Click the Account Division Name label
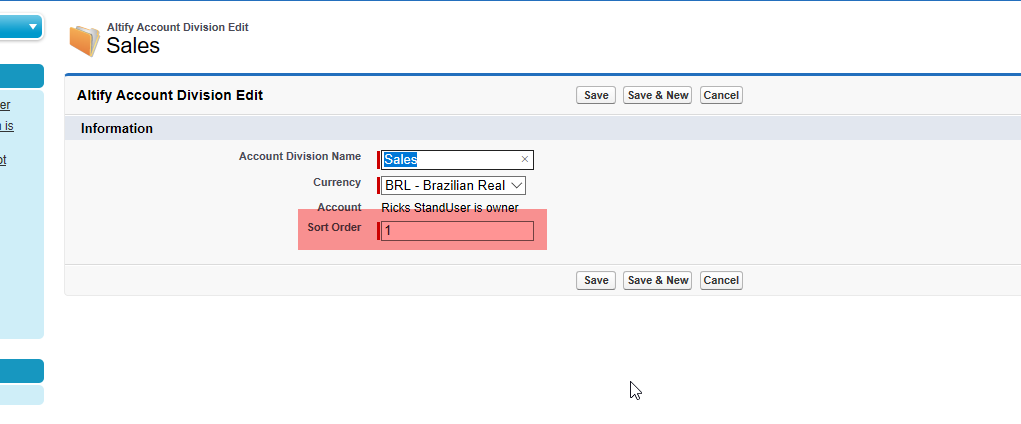Screen dimensions: 1021x424 point(300,157)
